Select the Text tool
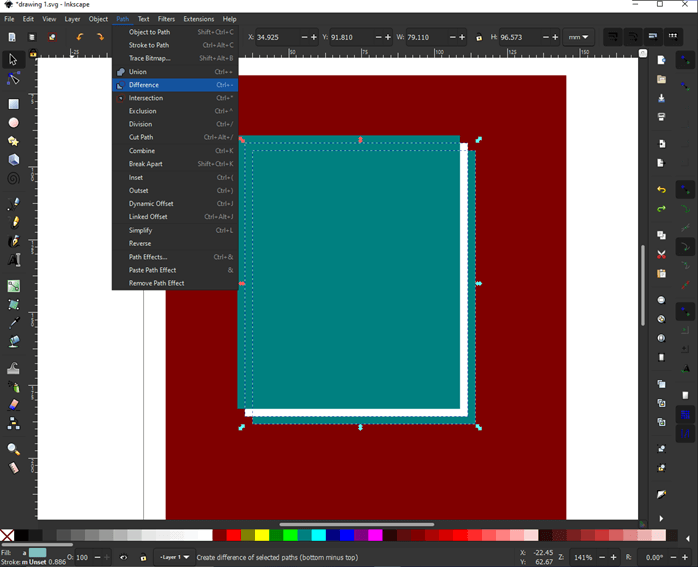Viewport: 698px width, 567px height. point(13,261)
